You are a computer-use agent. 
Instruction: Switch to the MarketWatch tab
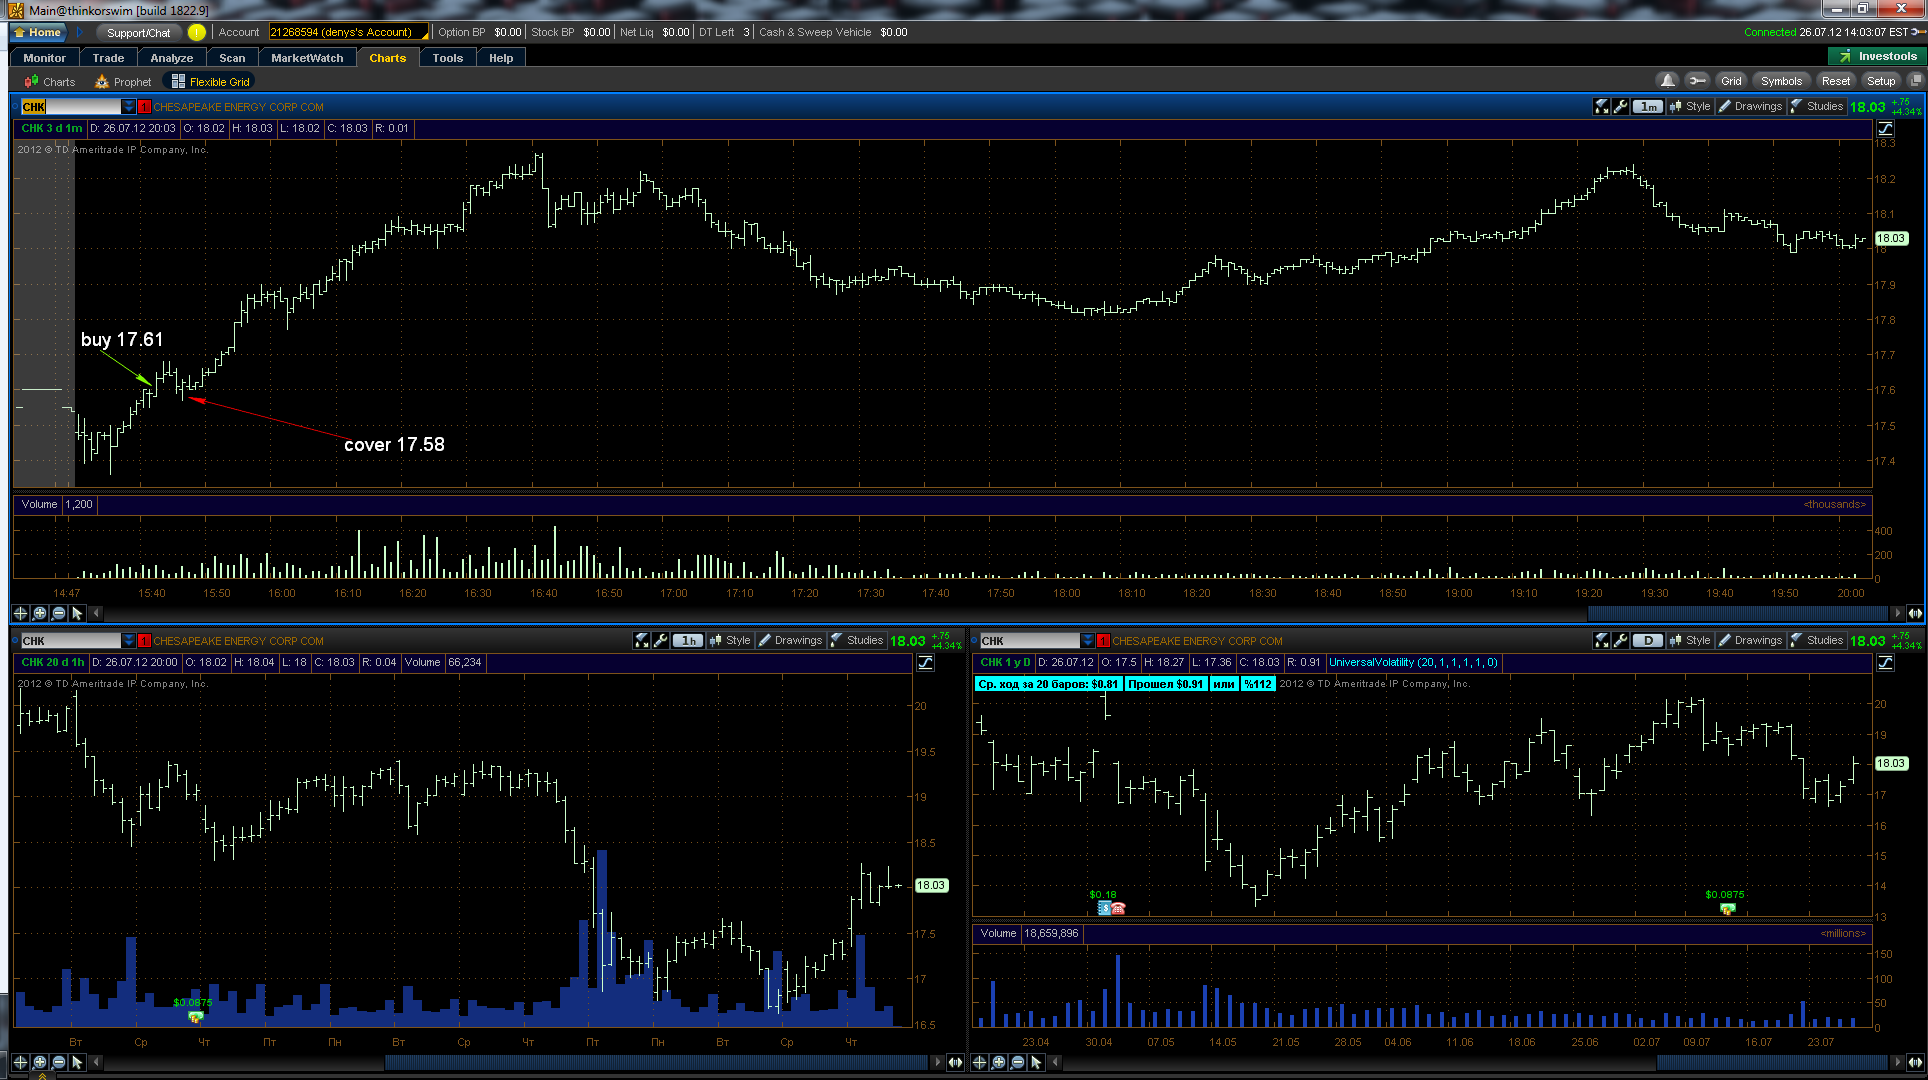(307, 58)
